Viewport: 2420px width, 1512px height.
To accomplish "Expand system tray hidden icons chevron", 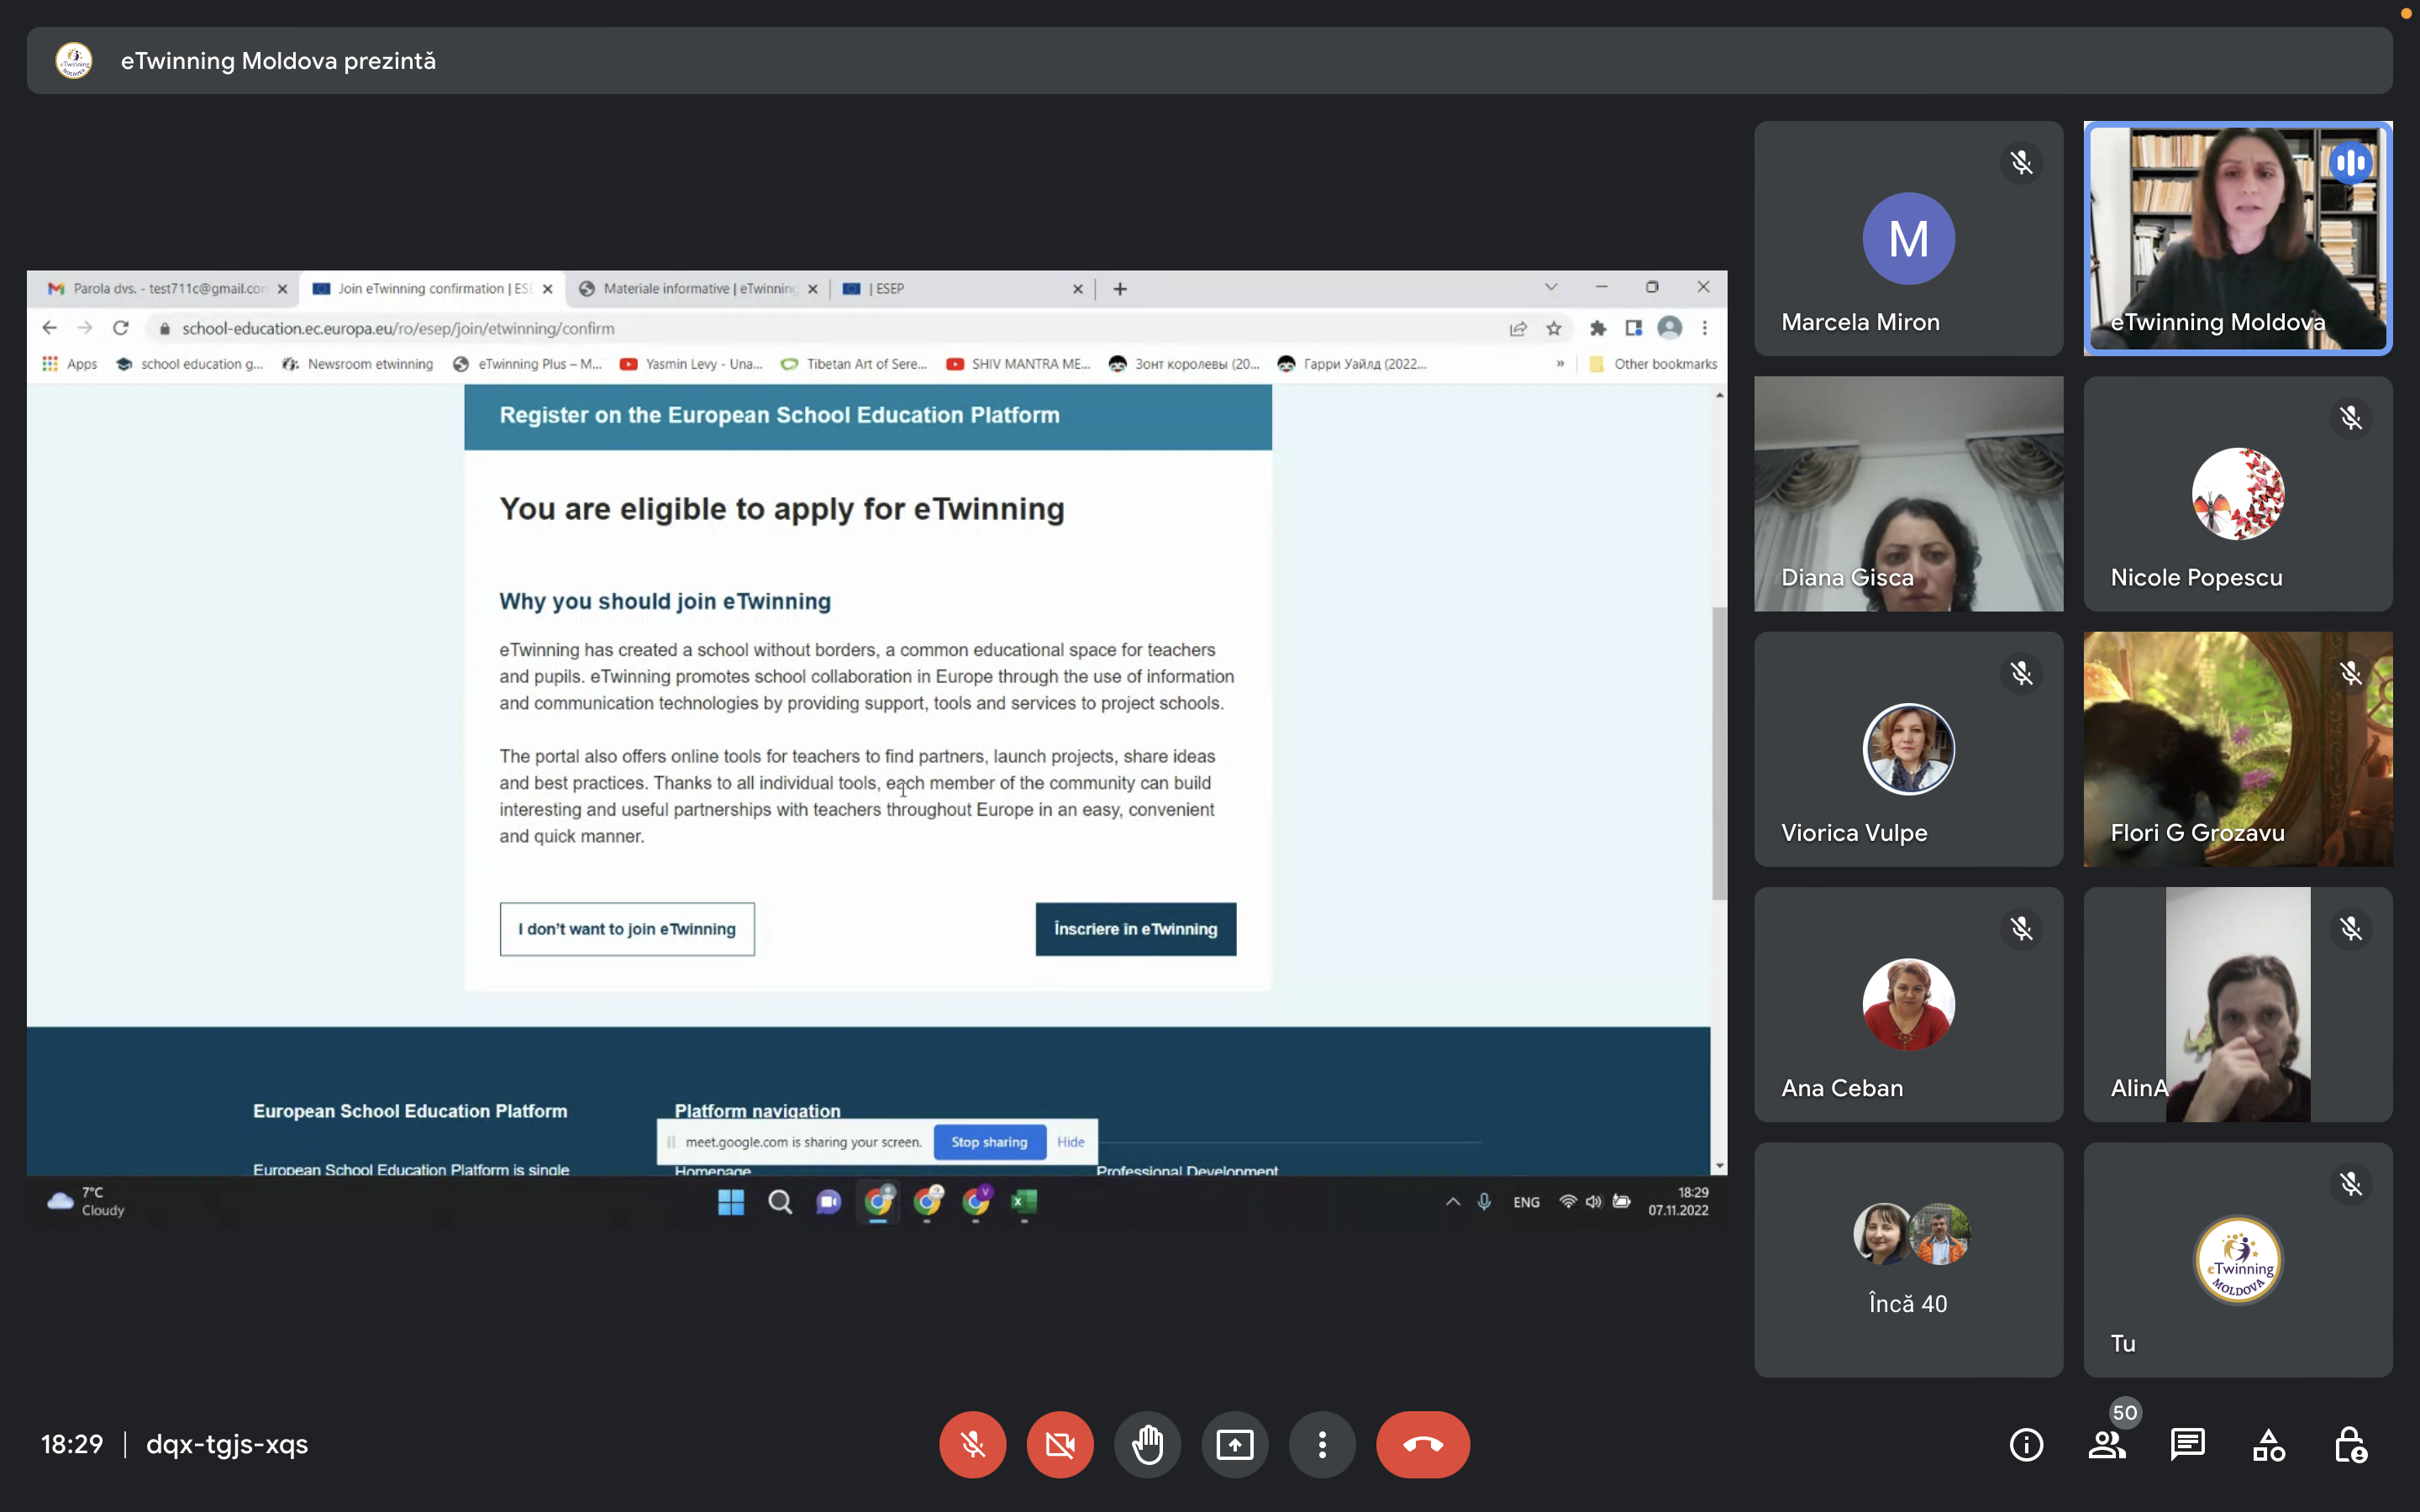I will coord(1453,1202).
